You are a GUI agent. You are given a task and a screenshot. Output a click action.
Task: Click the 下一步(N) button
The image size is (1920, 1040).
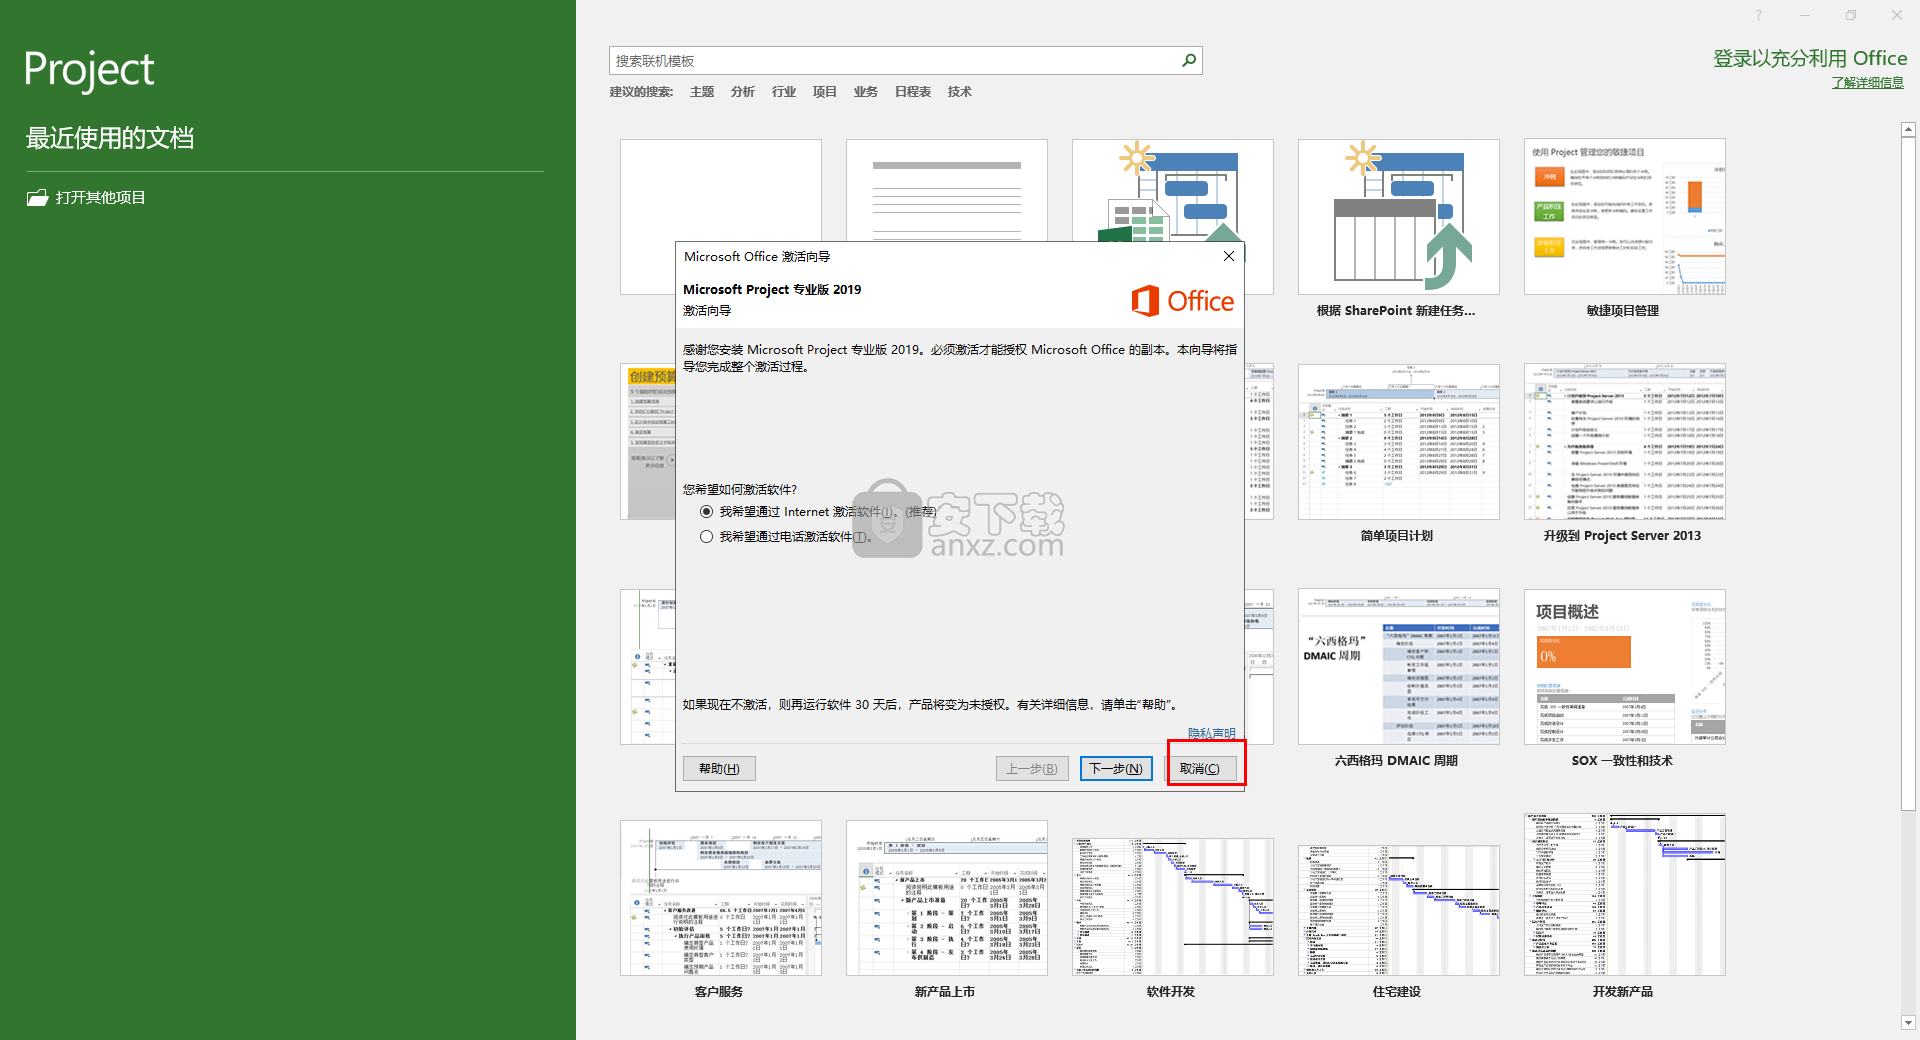pyautogui.click(x=1116, y=768)
